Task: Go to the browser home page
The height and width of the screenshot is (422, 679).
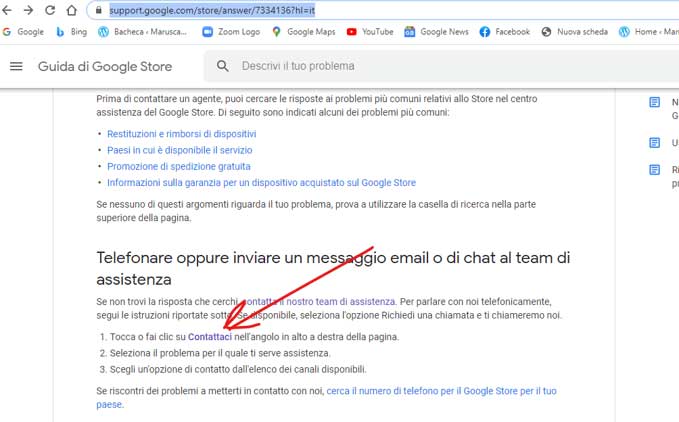Action: (x=71, y=10)
